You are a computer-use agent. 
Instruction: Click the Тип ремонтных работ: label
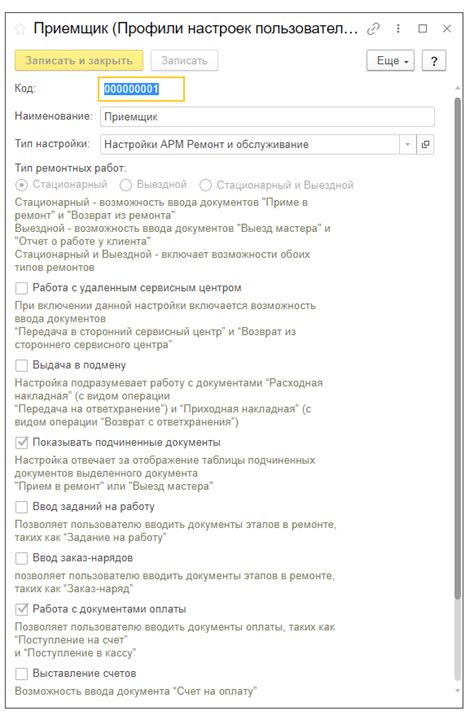point(70,168)
